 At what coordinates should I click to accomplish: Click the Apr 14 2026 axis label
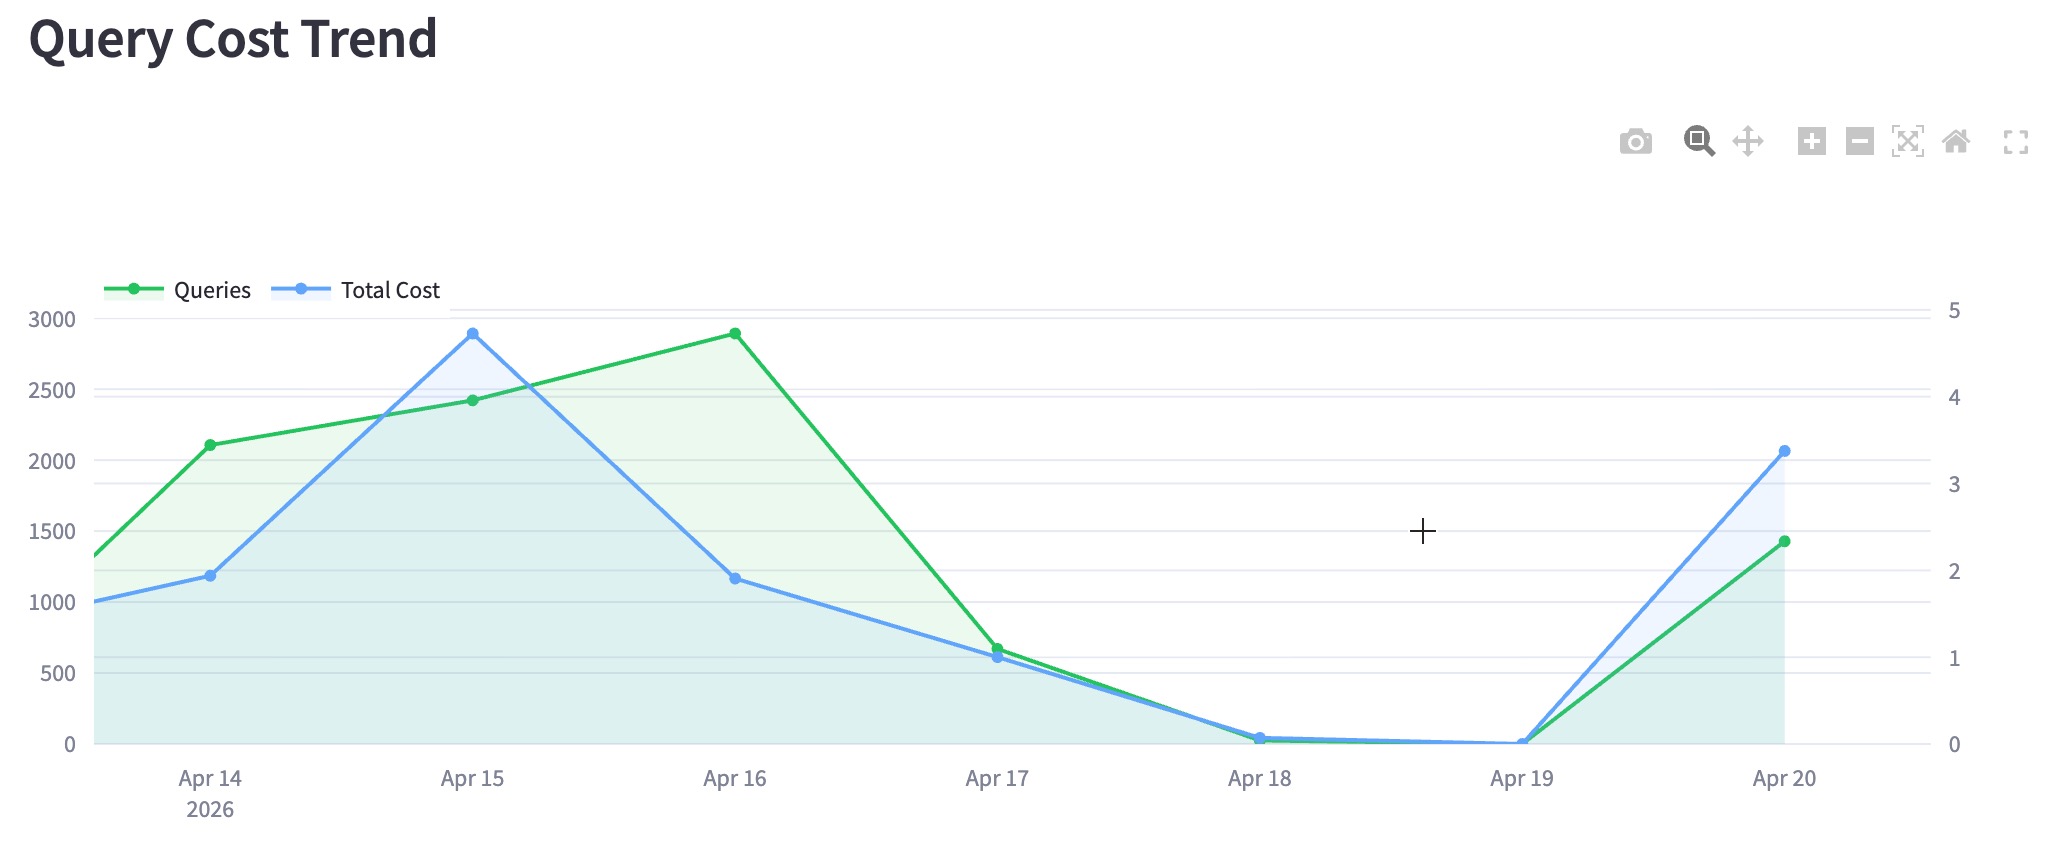[x=211, y=792]
